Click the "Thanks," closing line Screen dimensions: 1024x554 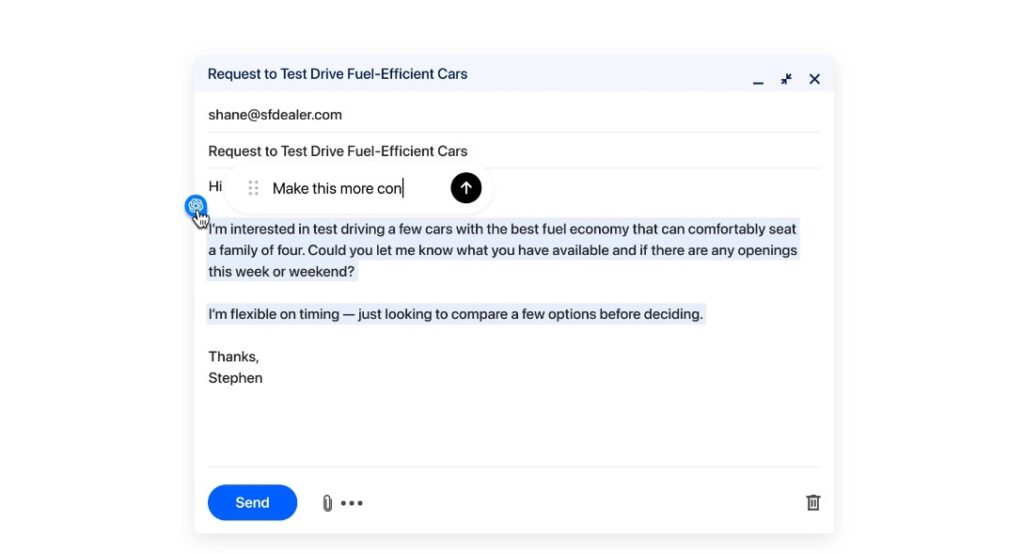pyautogui.click(x=233, y=357)
